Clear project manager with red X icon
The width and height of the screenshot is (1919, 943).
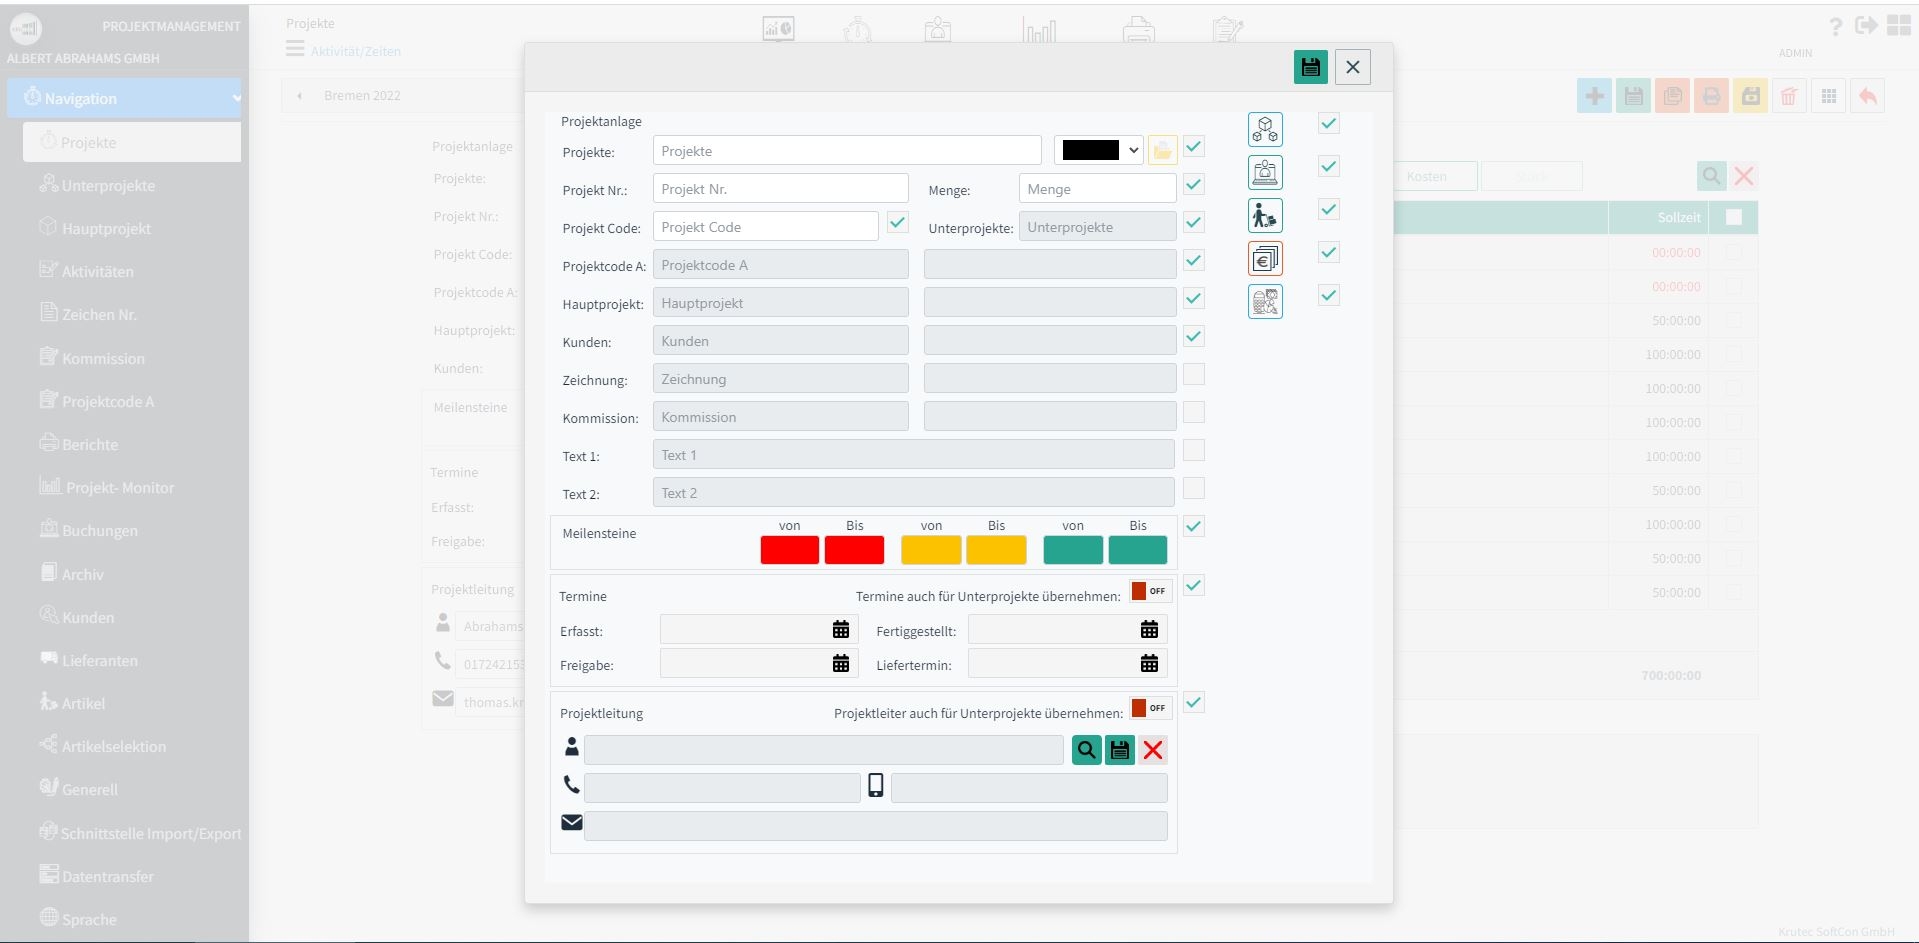point(1153,750)
